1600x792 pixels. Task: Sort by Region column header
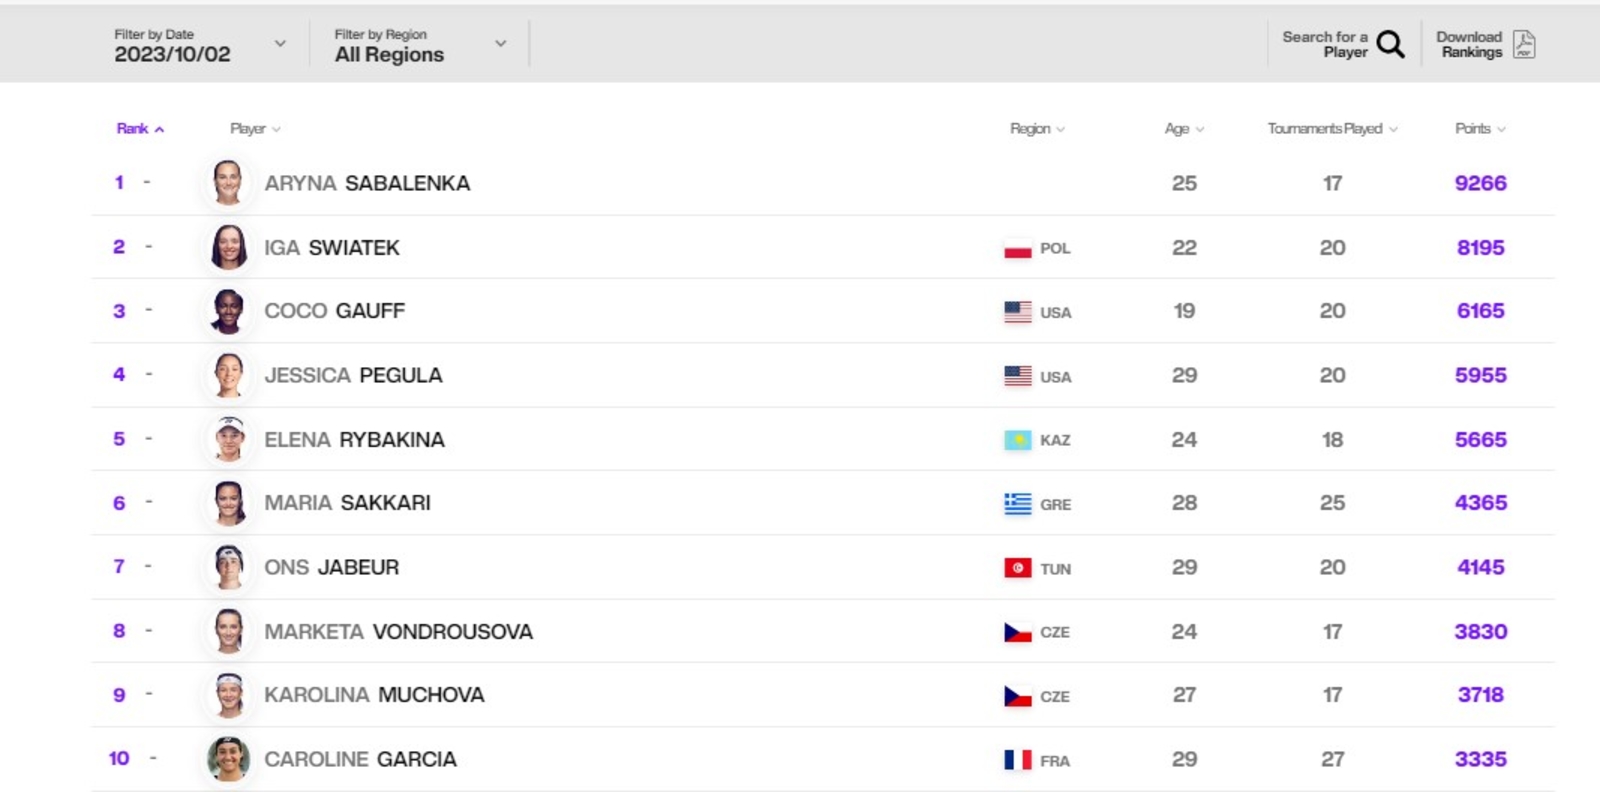click(1037, 128)
